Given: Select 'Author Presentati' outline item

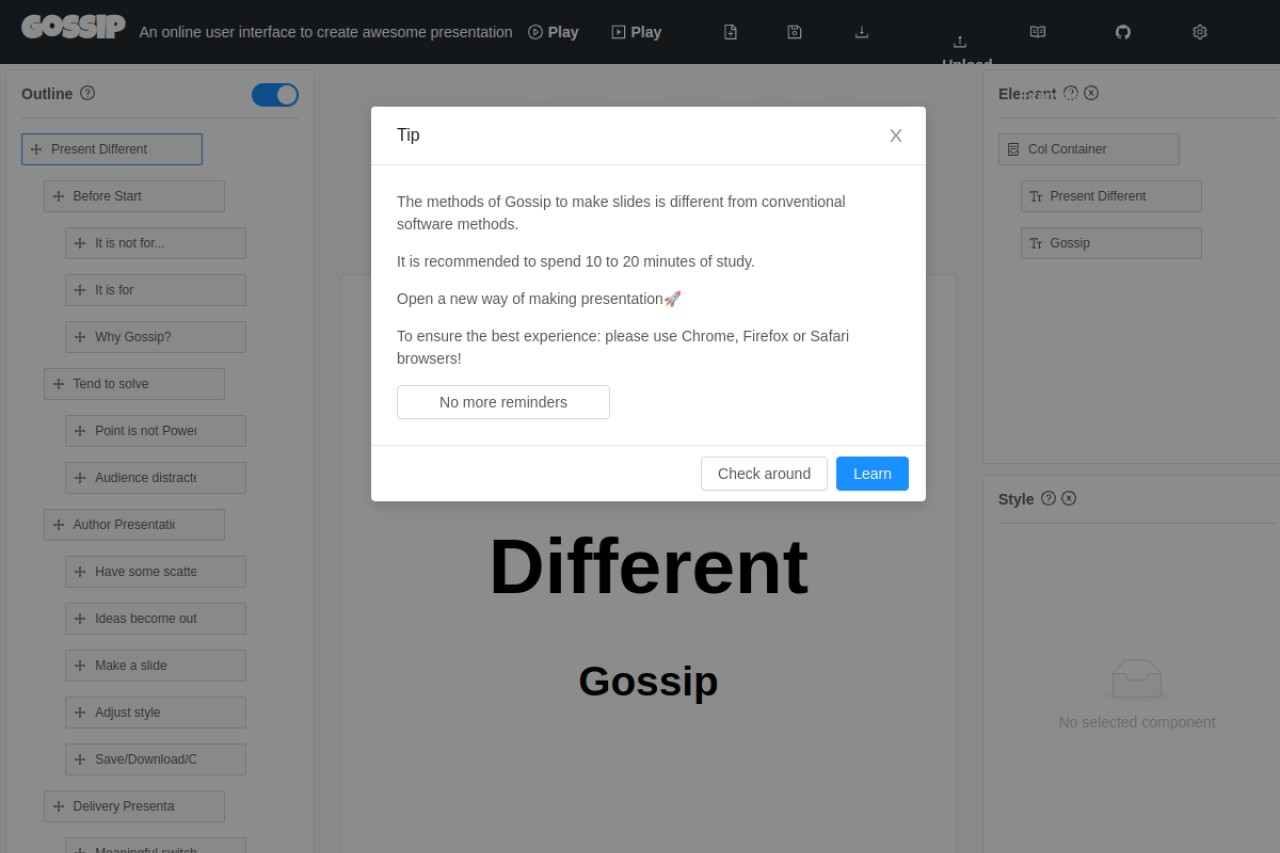Looking at the screenshot, I should tap(134, 525).
